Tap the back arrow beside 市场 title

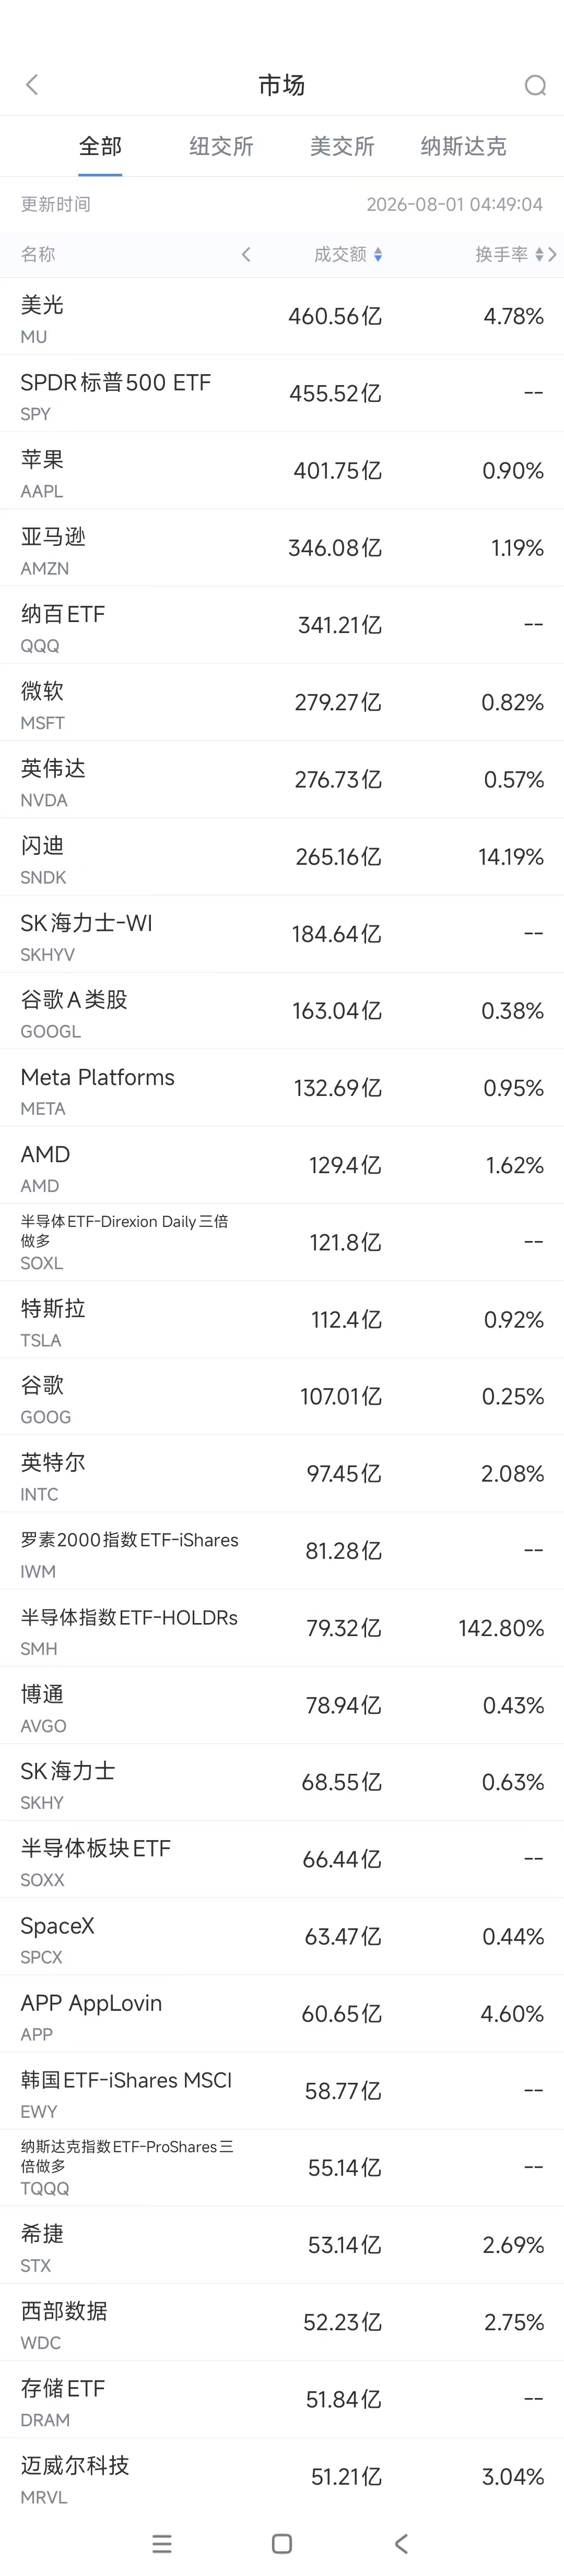pos(32,85)
